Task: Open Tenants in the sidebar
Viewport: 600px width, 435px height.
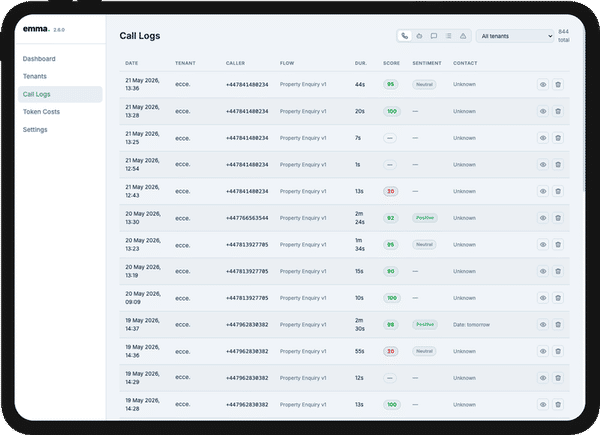Action: (35, 77)
